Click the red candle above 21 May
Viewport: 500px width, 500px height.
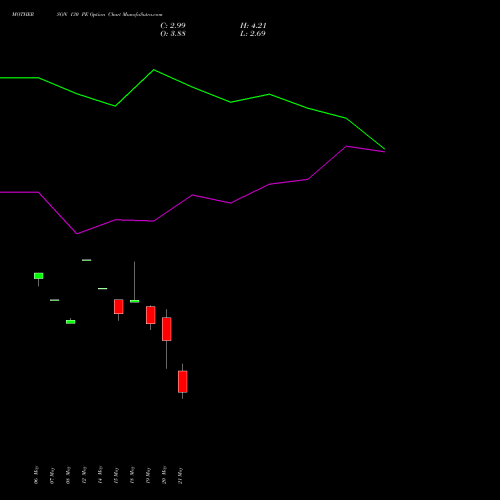[x=182, y=382]
